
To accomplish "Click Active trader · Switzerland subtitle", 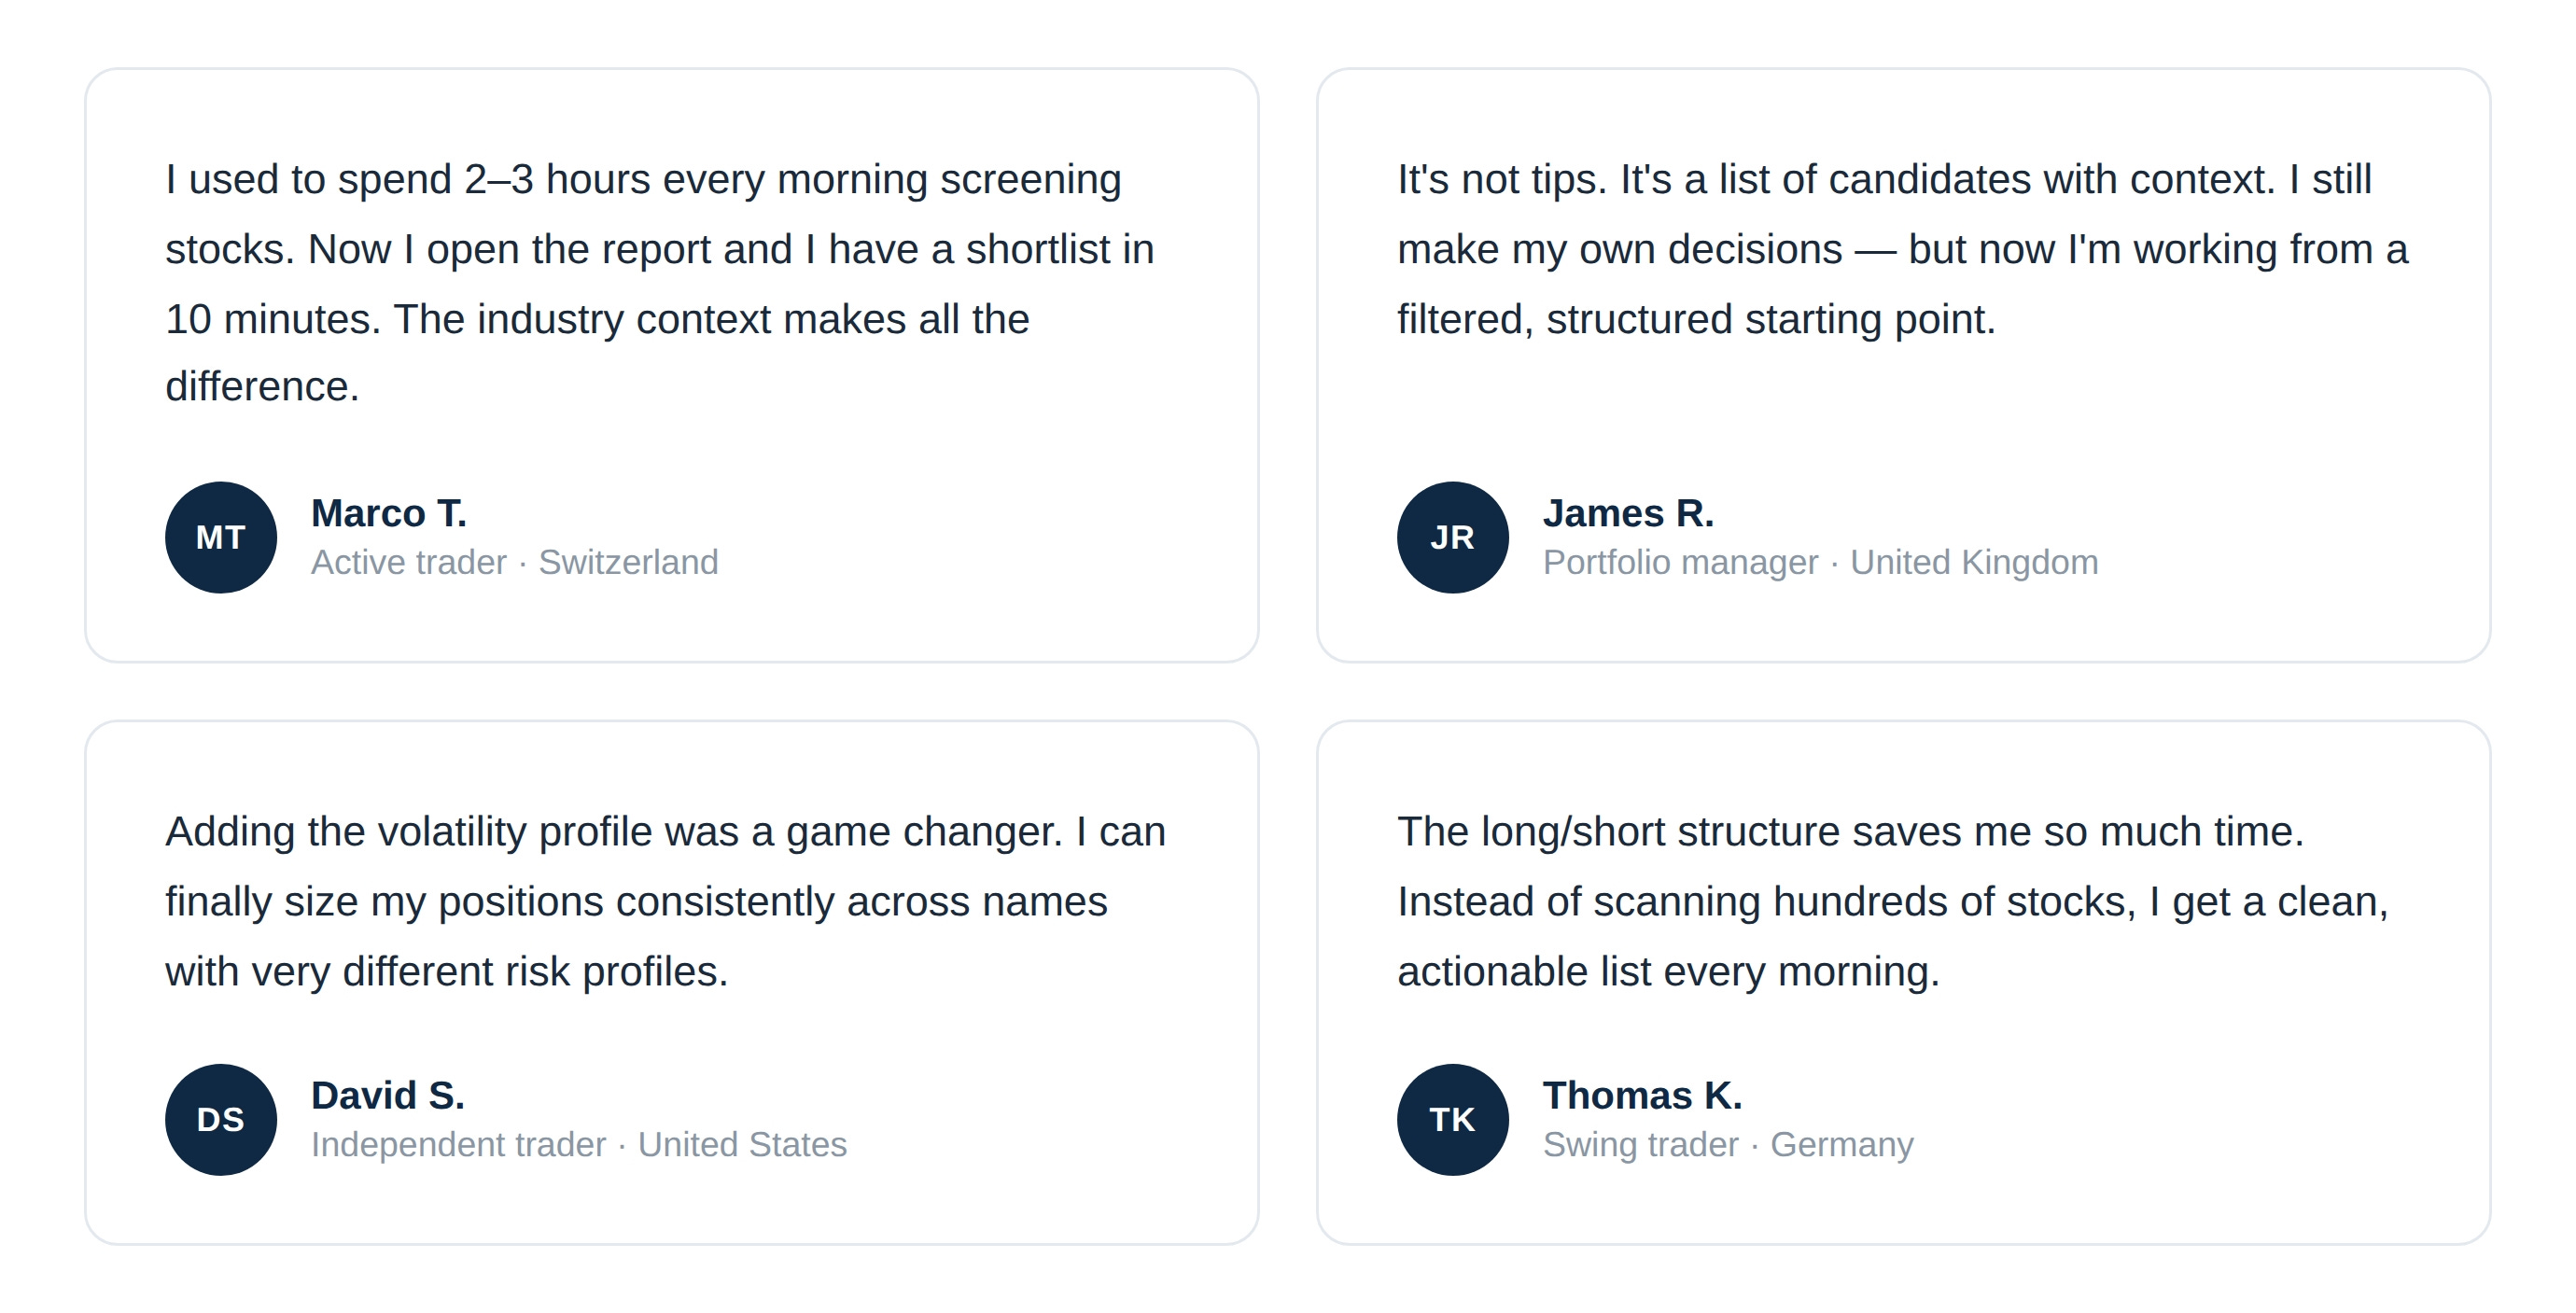I will click(x=514, y=562).
